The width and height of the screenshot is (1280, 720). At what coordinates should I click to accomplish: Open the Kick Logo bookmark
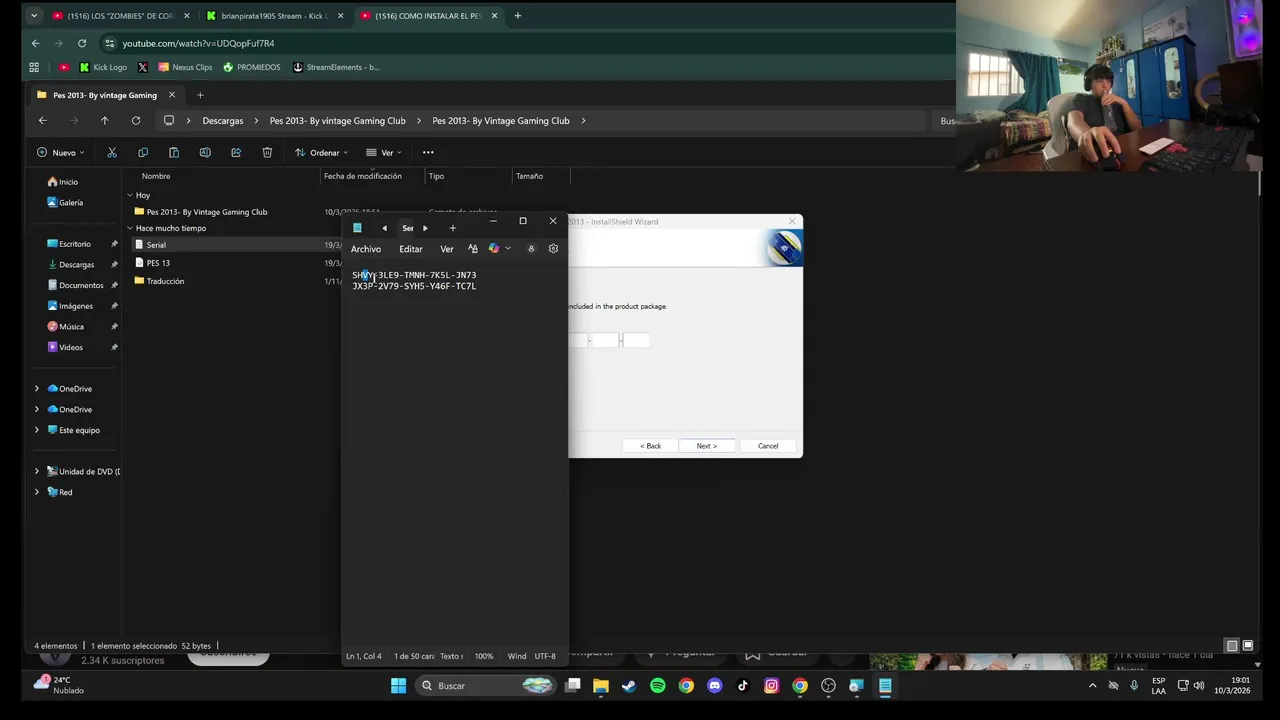point(103,67)
